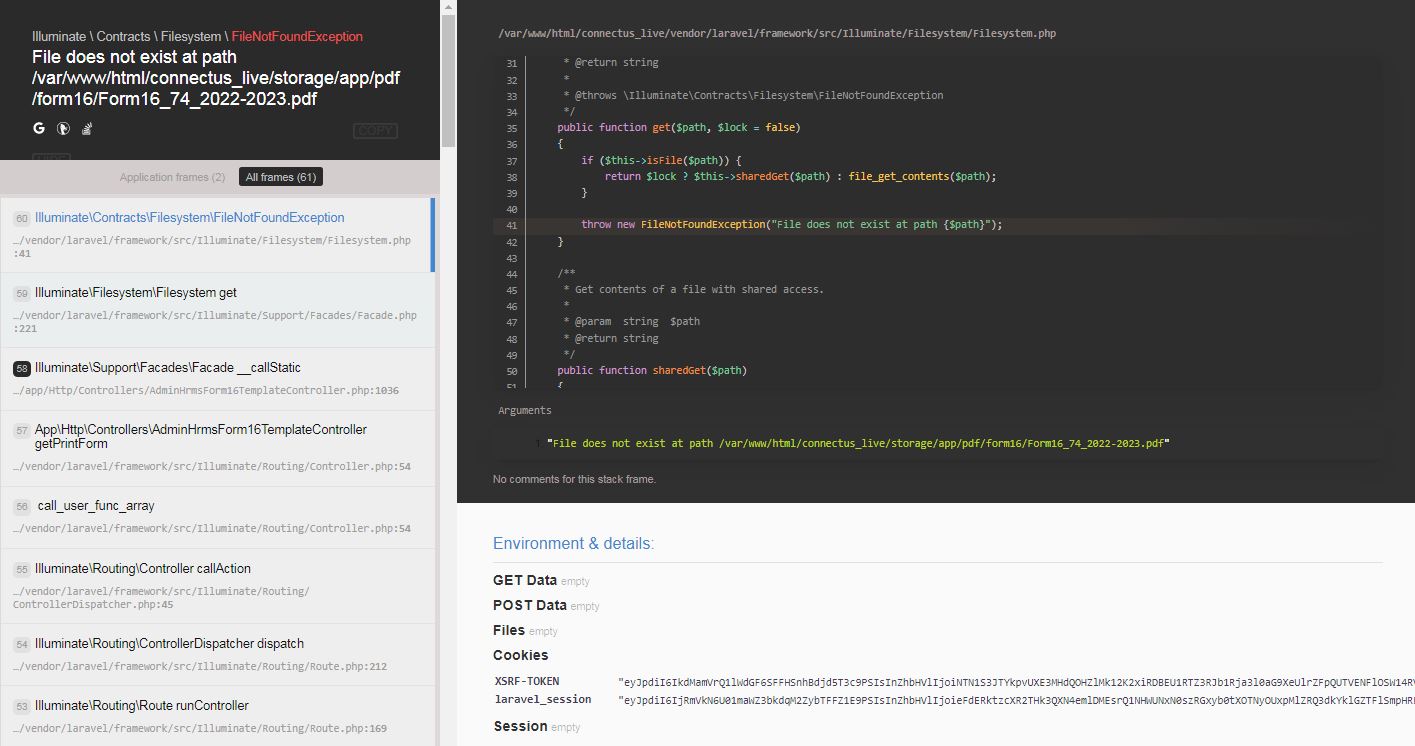Click 'No comments for this stack frame.' text
Image resolution: width=1415 pixels, height=746 pixels.
point(574,479)
